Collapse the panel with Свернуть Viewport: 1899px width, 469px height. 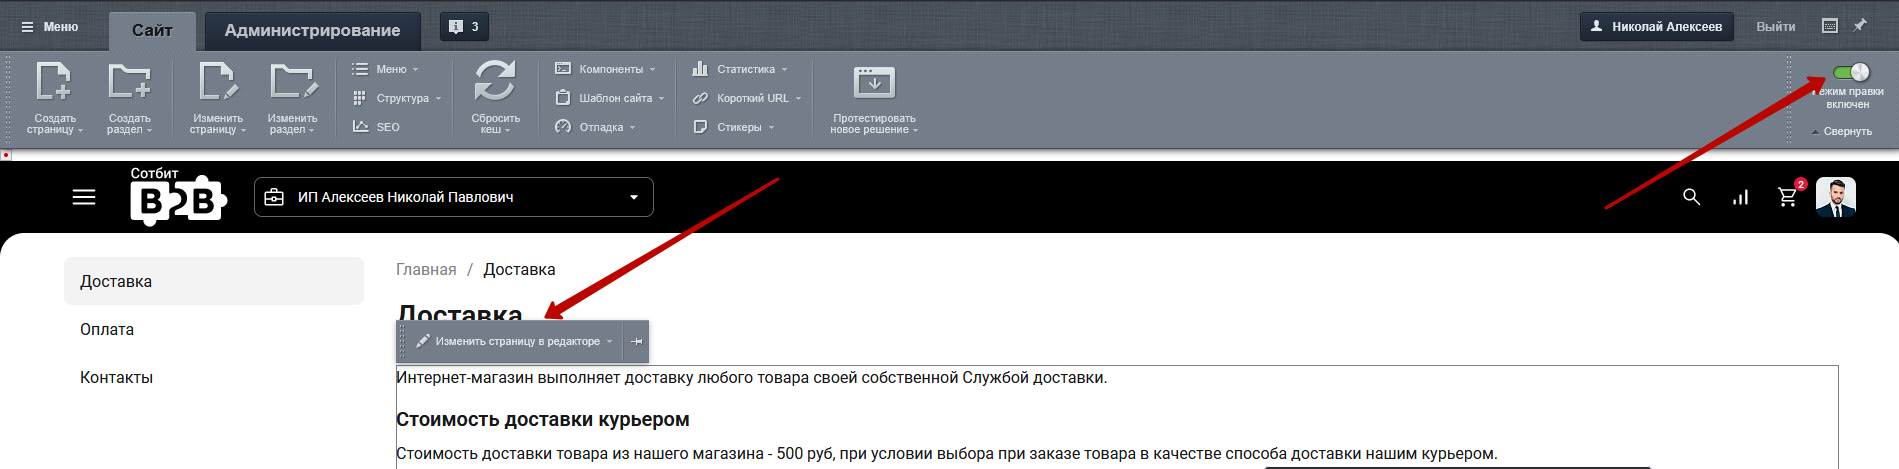click(1841, 131)
